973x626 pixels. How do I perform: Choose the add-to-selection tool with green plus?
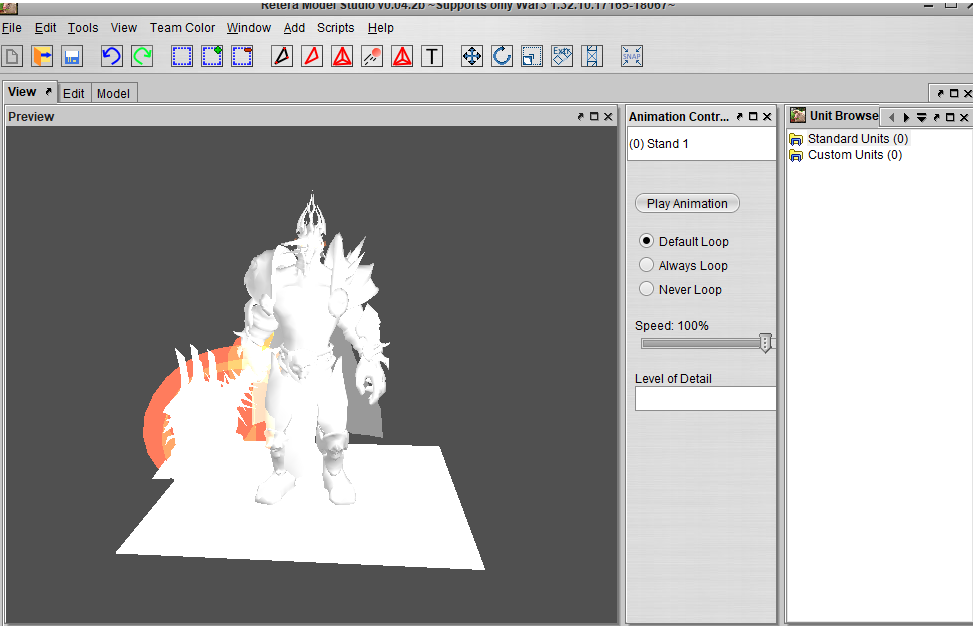click(212, 56)
